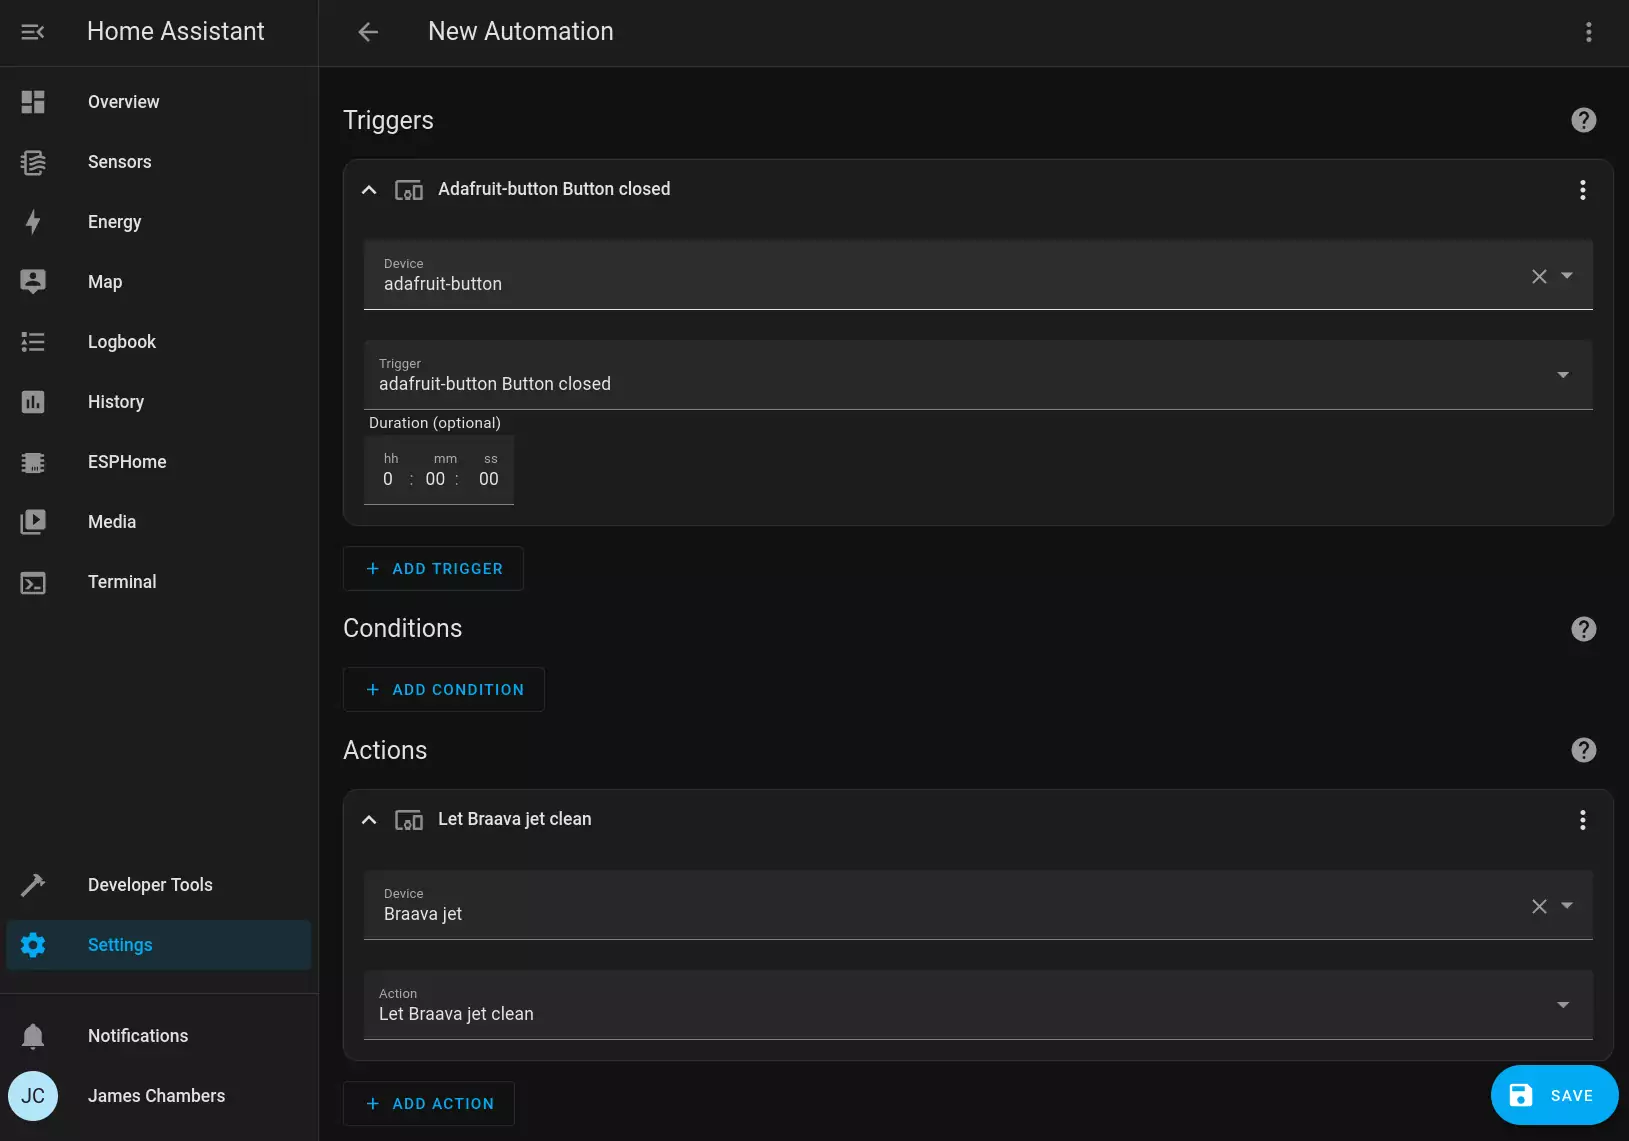This screenshot has height=1141, width=1629.
Task: Click the Add Action button
Action: pyautogui.click(x=429, y=1104)
